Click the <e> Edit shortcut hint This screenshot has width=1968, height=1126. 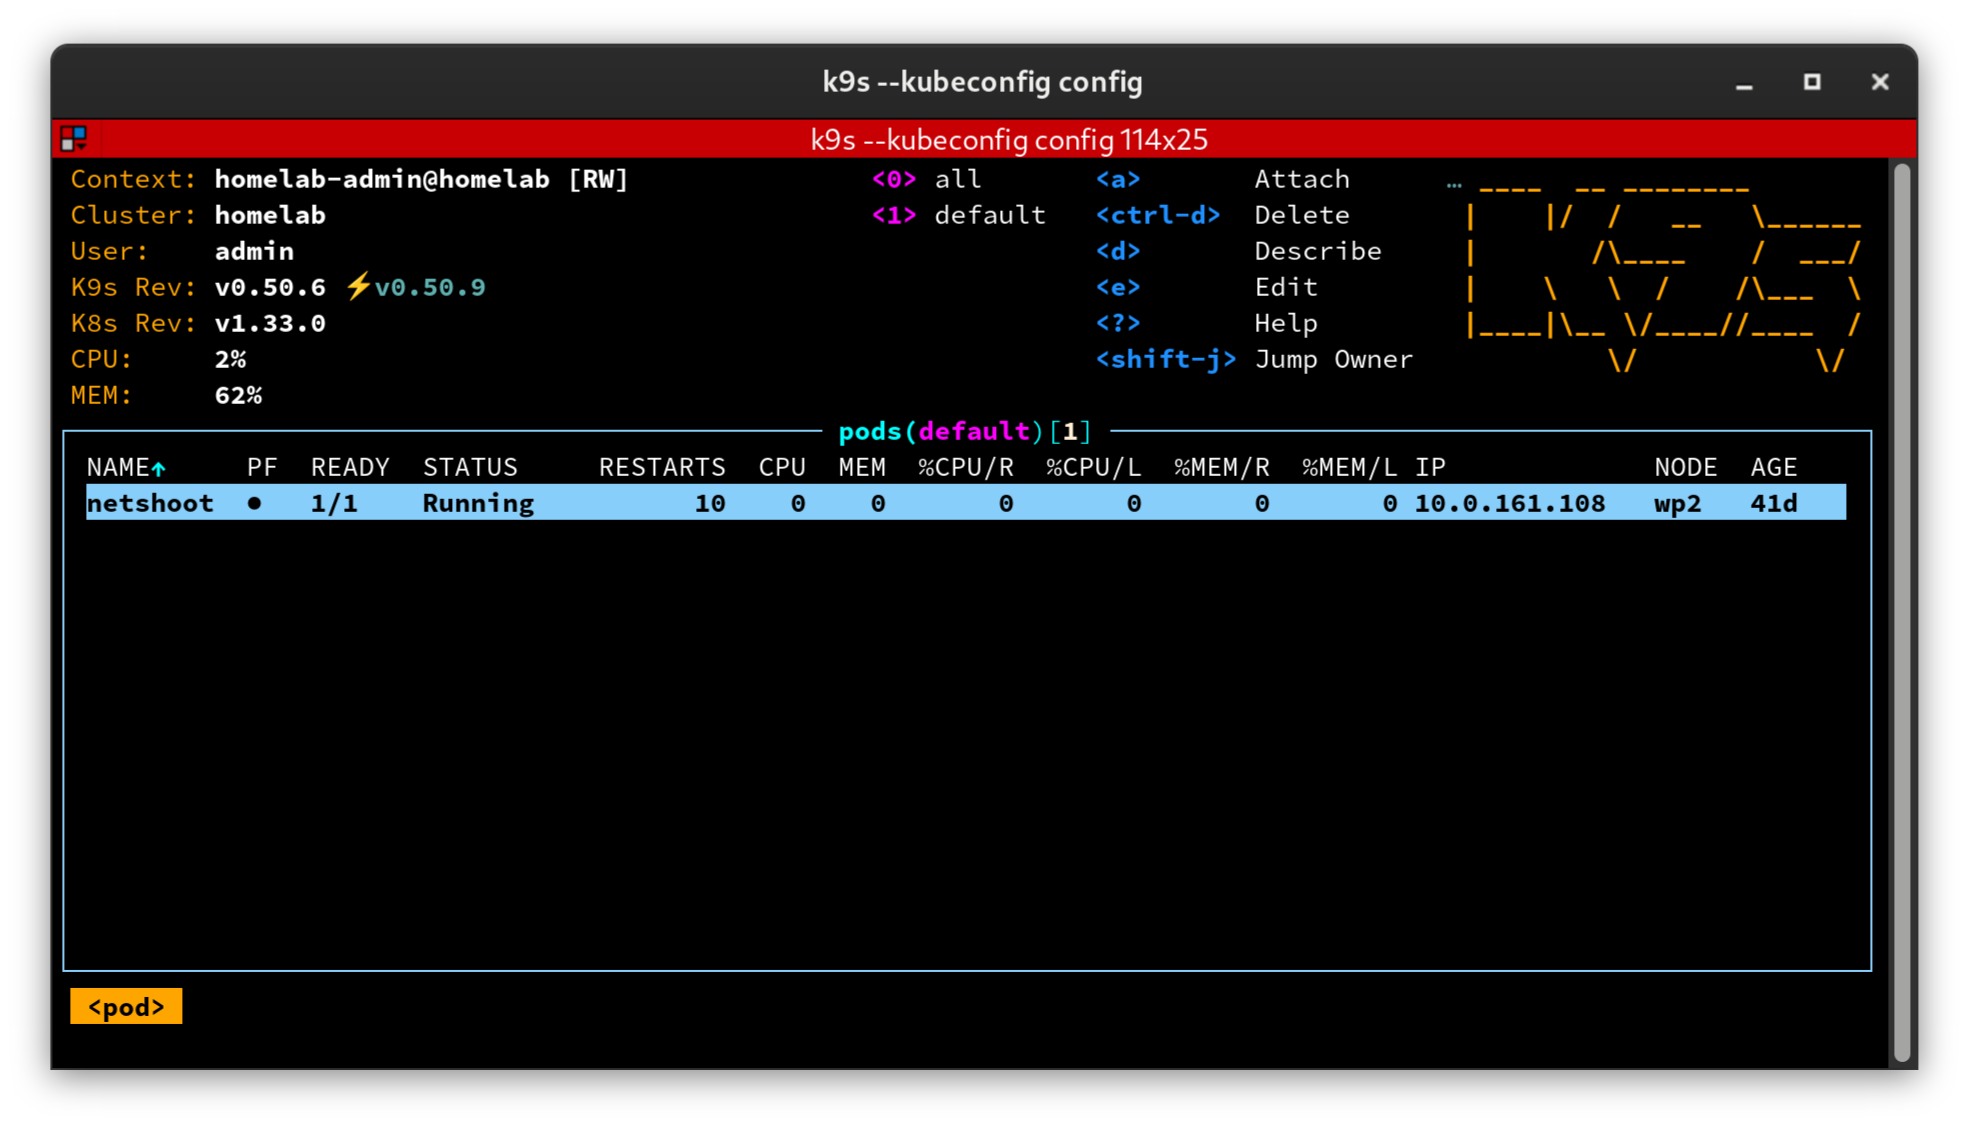1206,287
